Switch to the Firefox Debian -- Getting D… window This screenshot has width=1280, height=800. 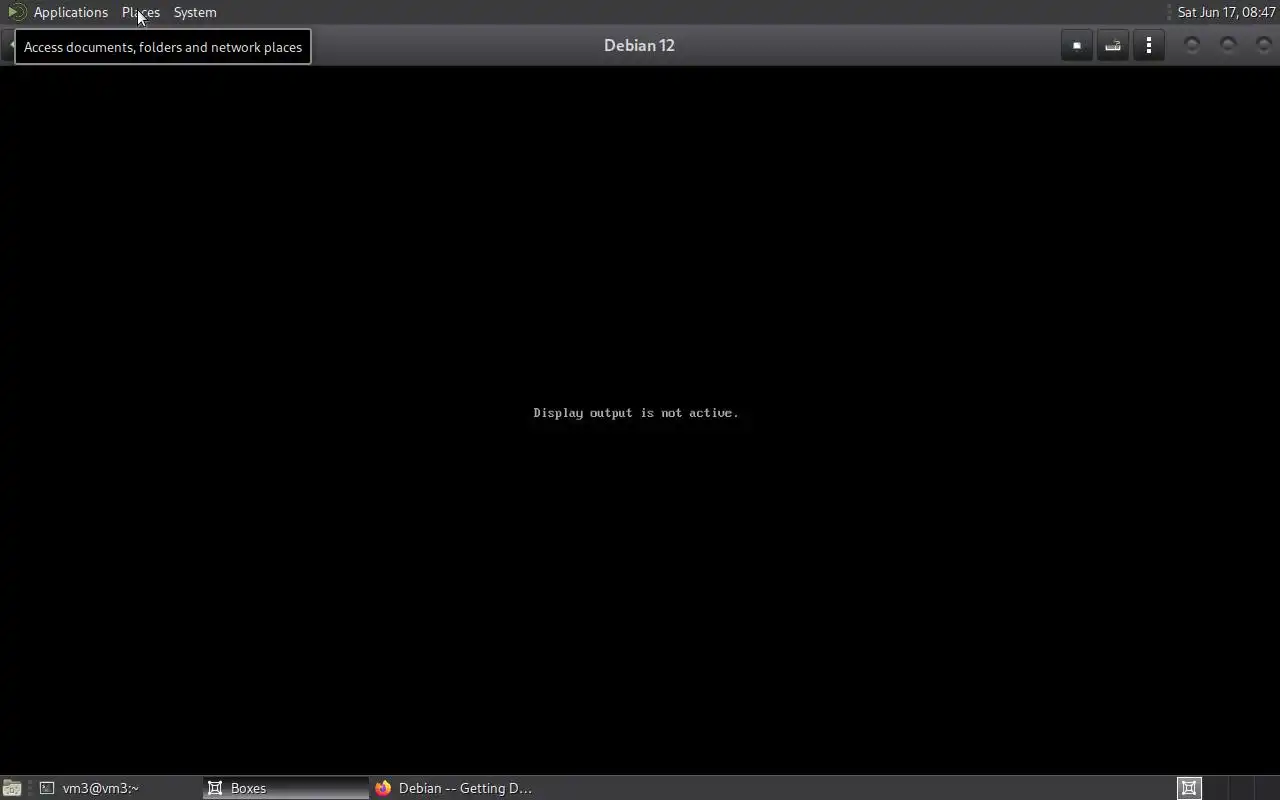[x=453, y=788]
